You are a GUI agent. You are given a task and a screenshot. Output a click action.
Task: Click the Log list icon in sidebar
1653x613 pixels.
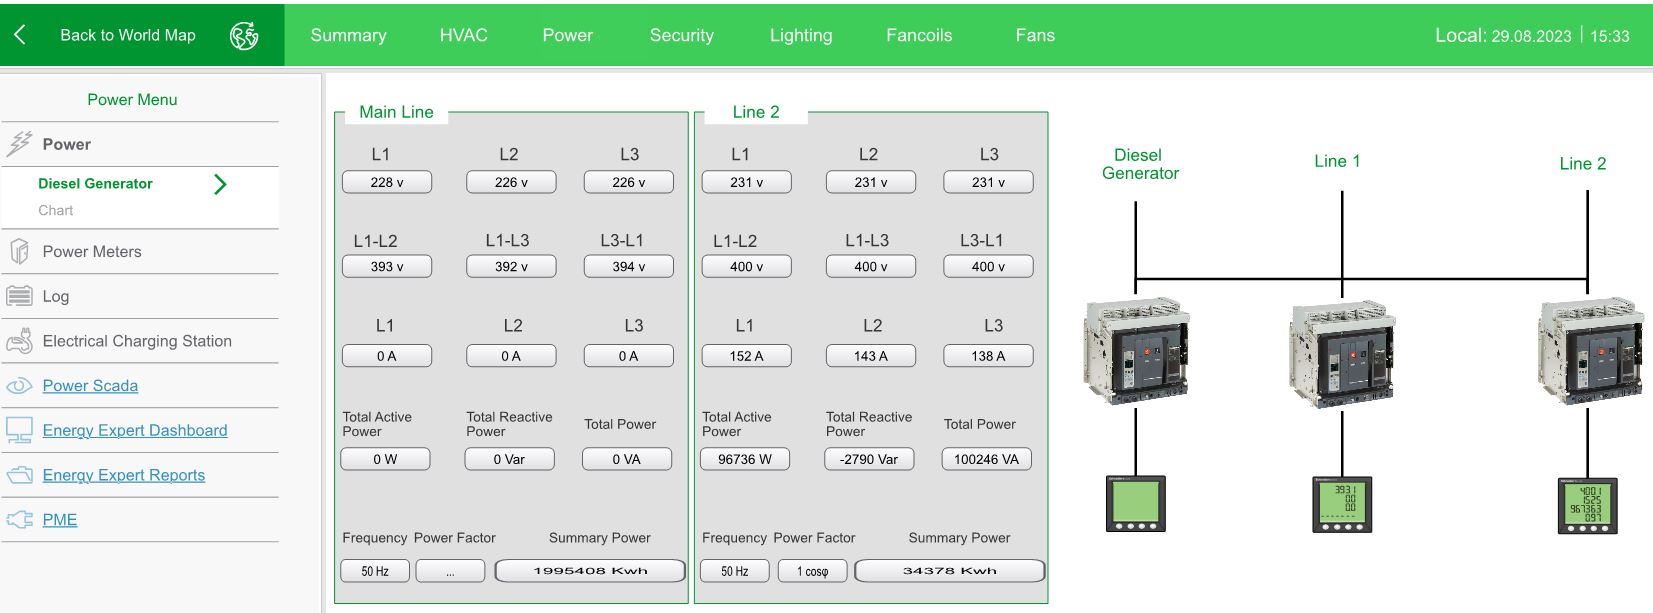pyautogui.click(x=19, y=296)
